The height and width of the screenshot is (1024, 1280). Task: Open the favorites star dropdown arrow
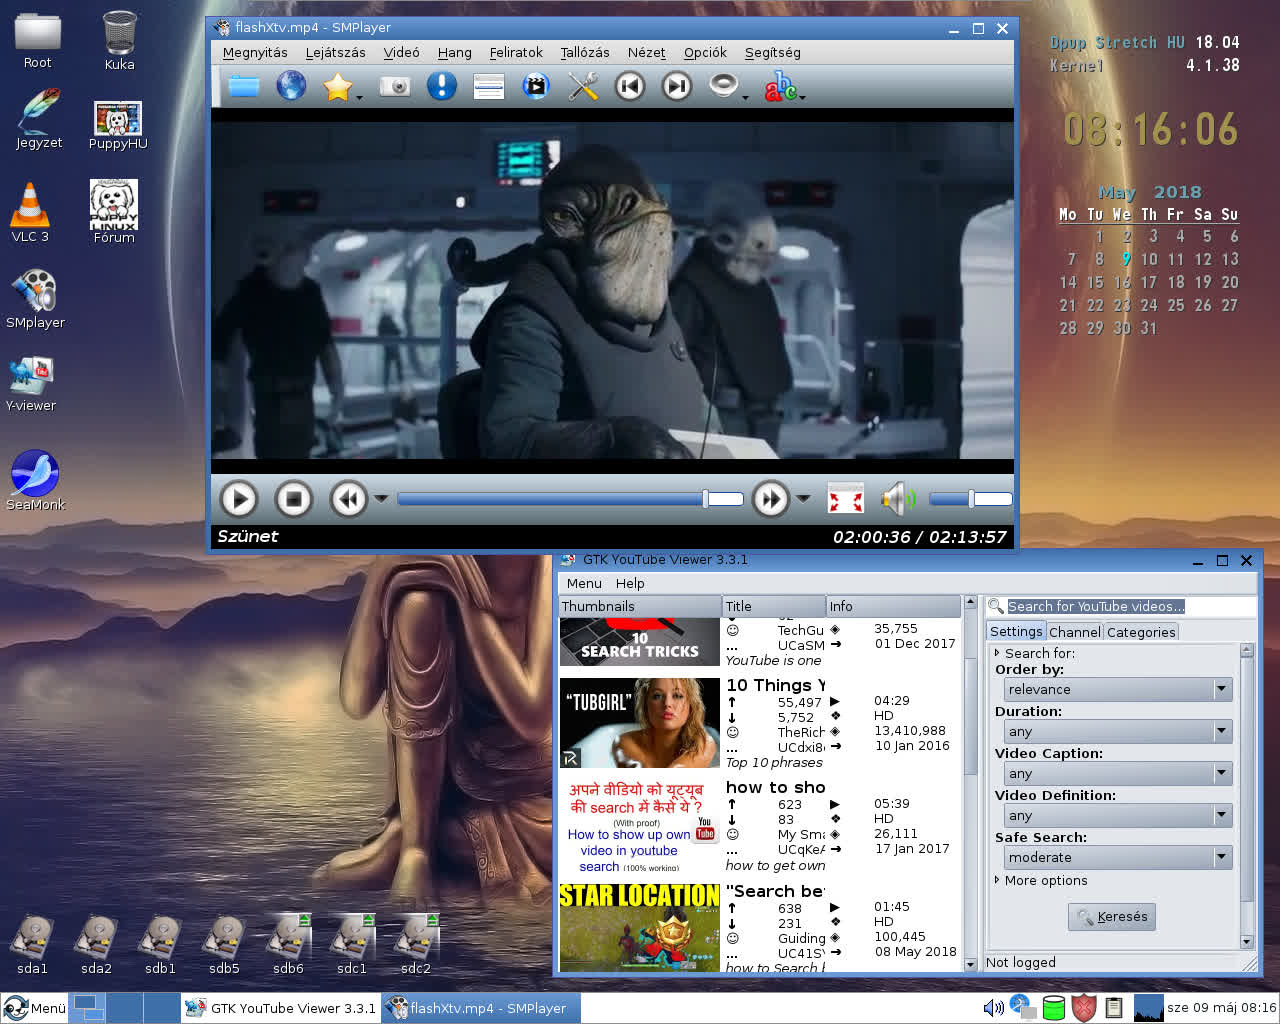[x=359, y=98]
